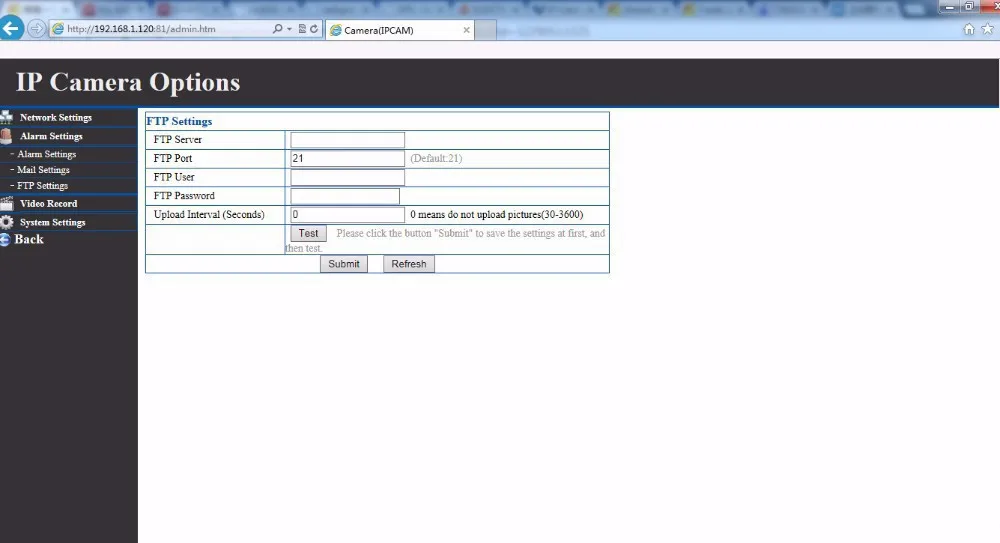The height and width of the screenshot is (543, 1000).
Task: Click the Back arrow icon in sidebar
Action: 5,240
